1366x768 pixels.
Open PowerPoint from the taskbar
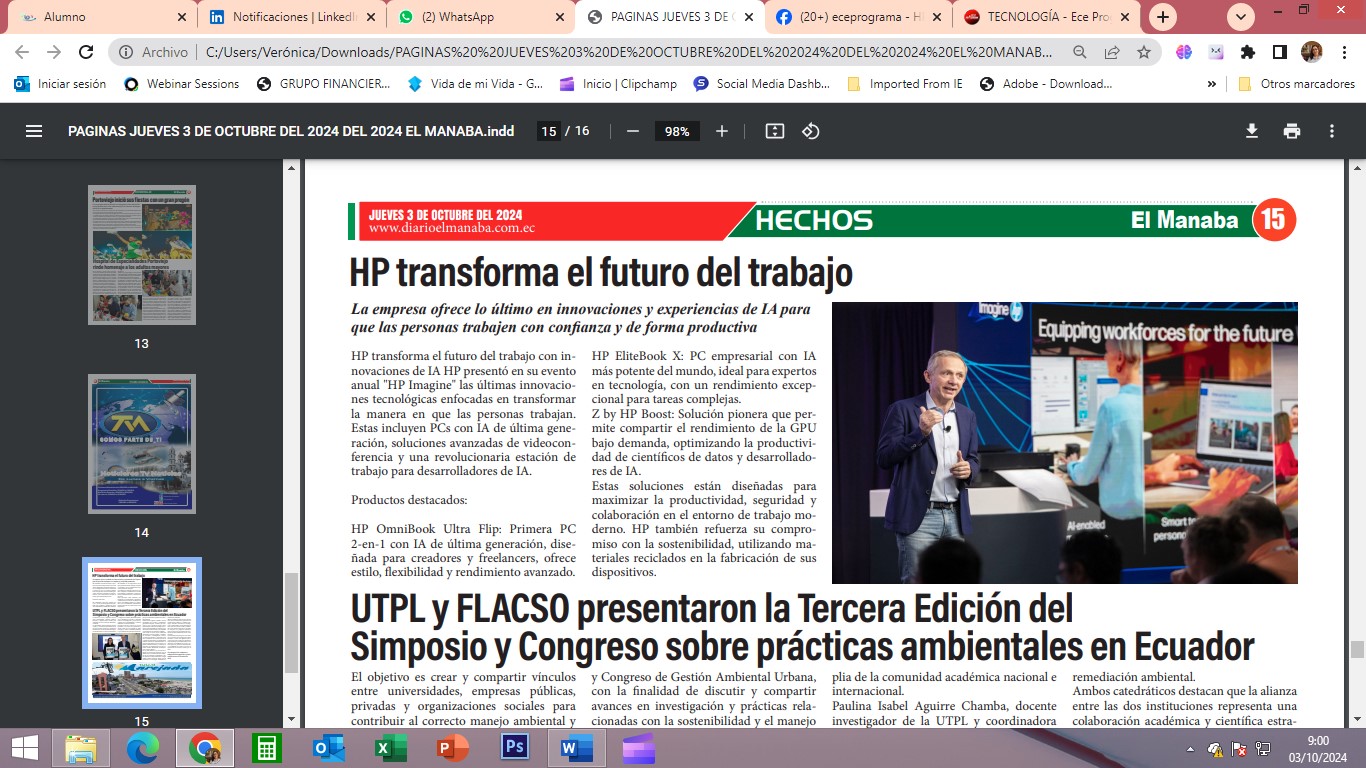point(453,747)
